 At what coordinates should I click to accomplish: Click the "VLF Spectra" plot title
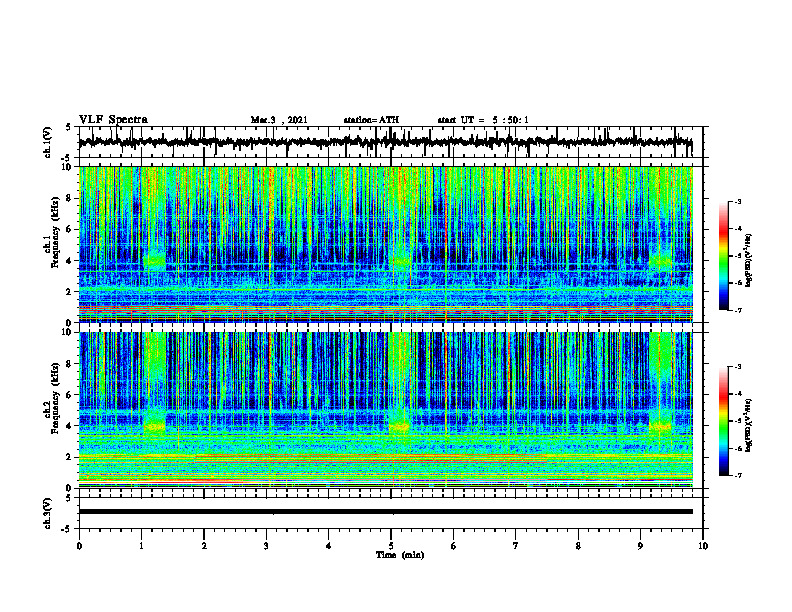[x=113, y=120]
